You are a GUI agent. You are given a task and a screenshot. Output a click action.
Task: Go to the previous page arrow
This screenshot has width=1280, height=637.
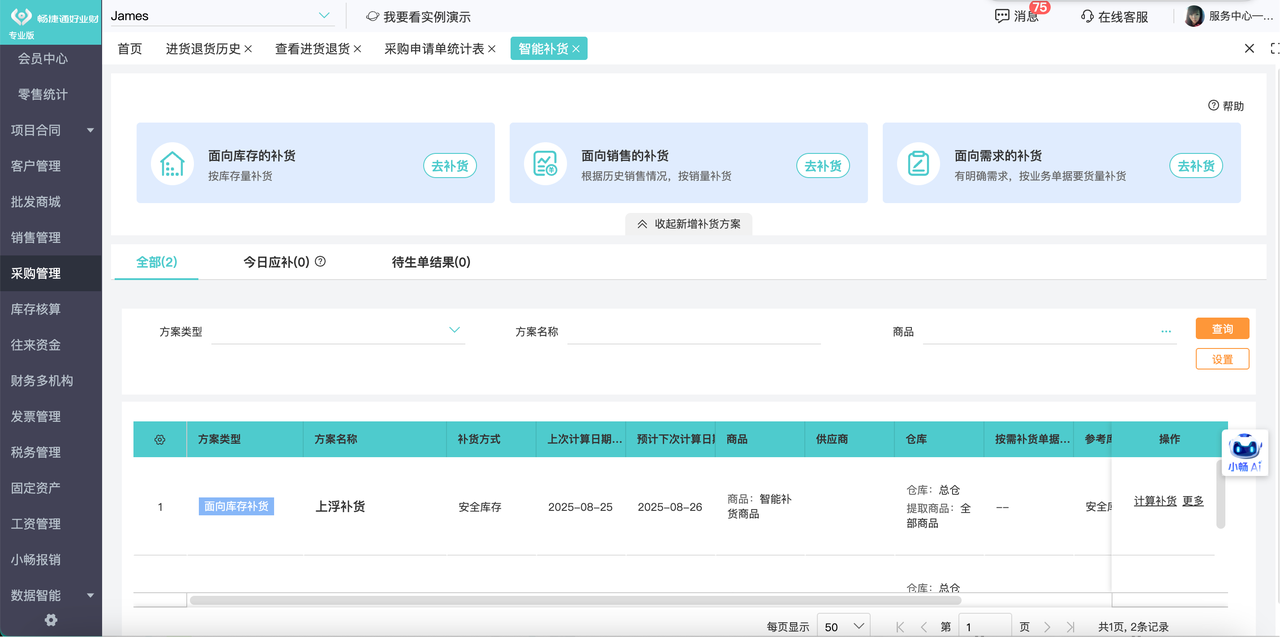(x=924, y=627)
